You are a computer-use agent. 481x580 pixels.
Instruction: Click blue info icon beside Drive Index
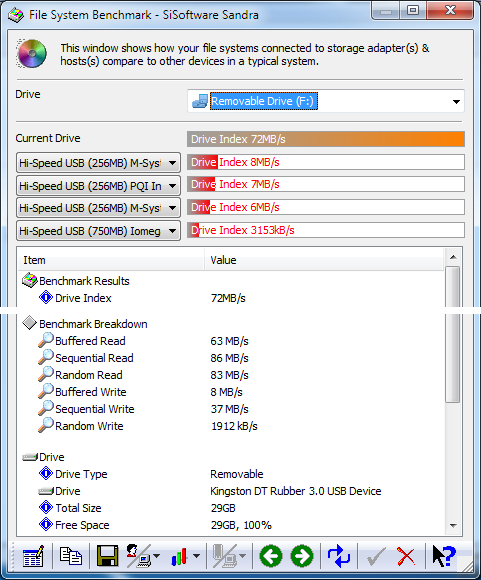pos(46,297)
